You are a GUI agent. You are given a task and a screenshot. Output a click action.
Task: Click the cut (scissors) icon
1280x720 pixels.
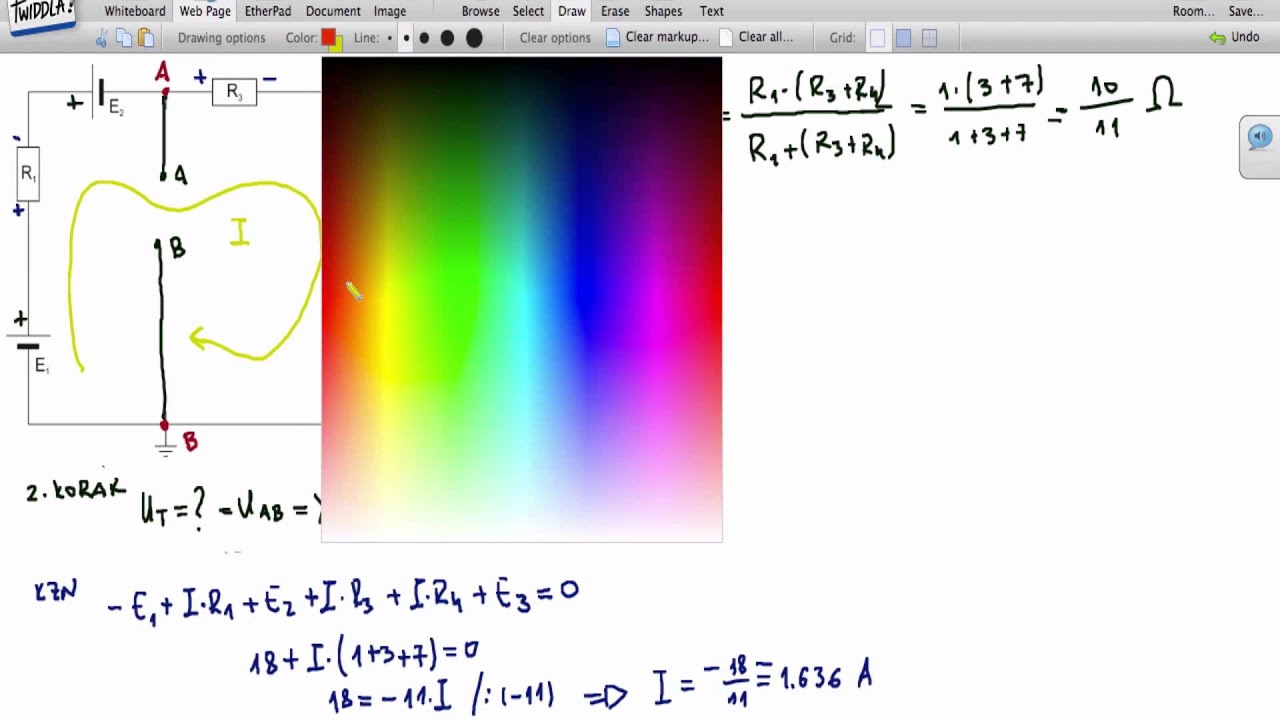point(101,38)
